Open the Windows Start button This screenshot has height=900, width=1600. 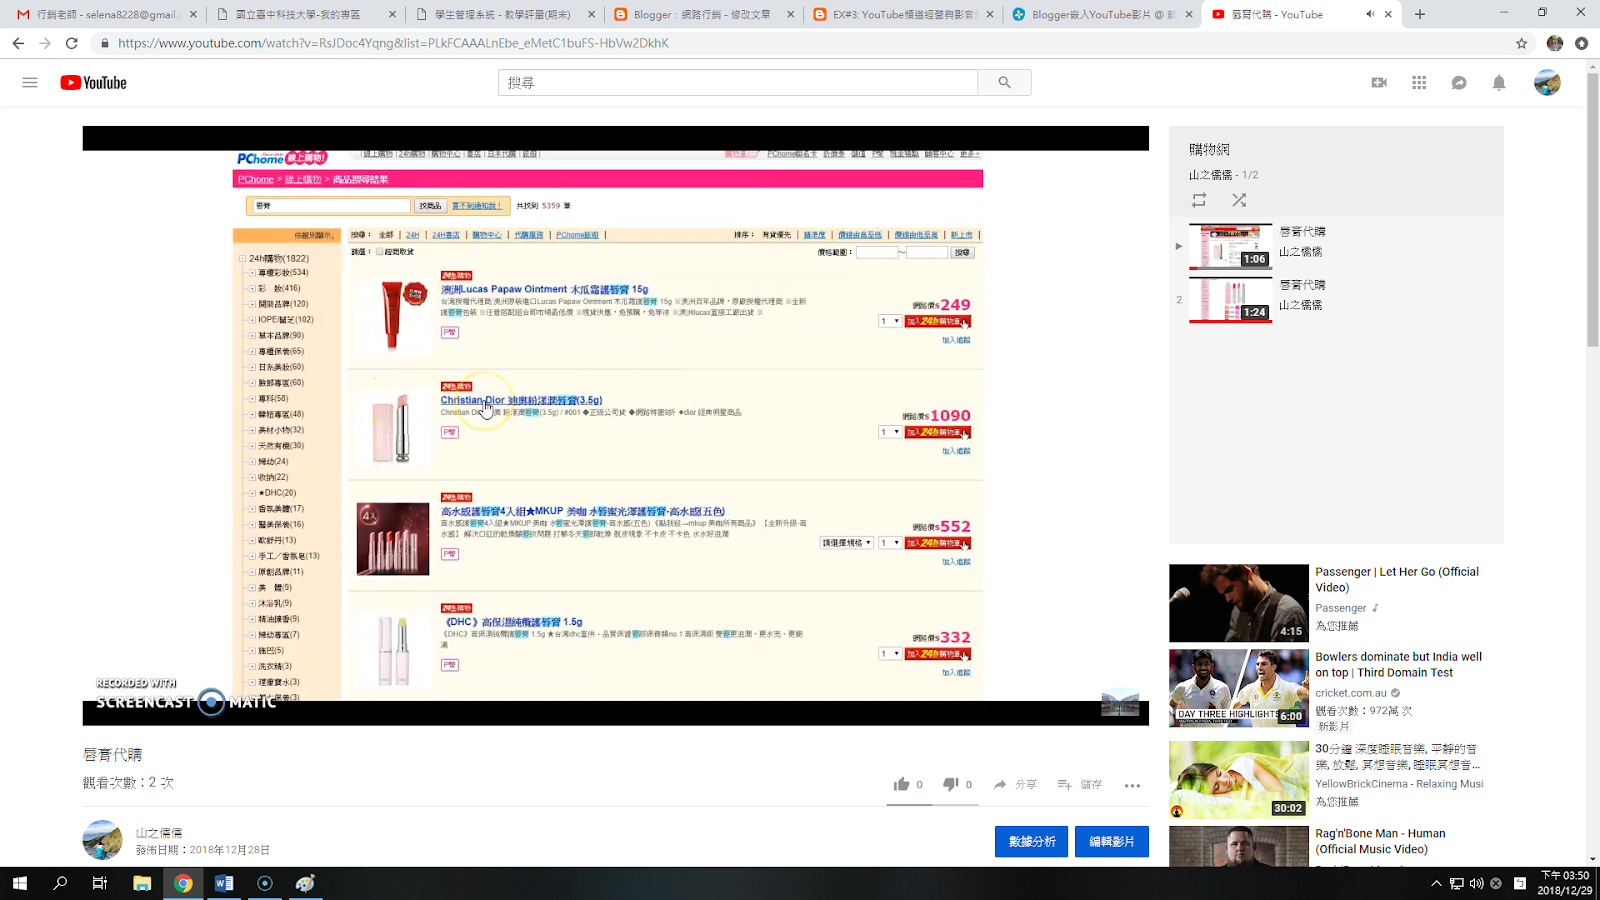pyautogui.click(x=19, y=883)
